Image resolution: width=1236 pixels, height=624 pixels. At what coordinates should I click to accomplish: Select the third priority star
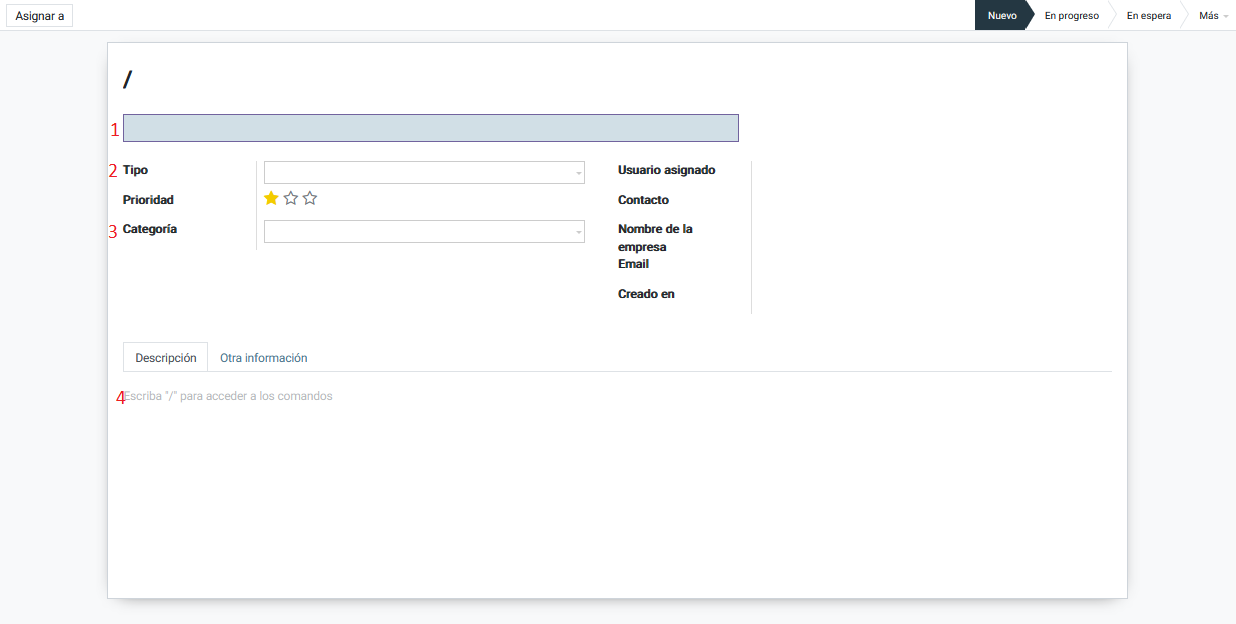(x=310, y=199)
